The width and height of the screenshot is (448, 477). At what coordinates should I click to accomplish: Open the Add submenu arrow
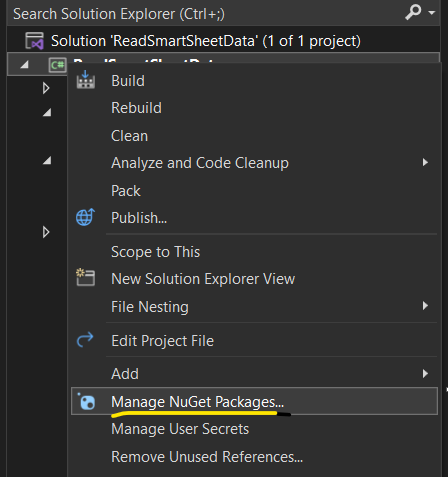coord(425,373)
